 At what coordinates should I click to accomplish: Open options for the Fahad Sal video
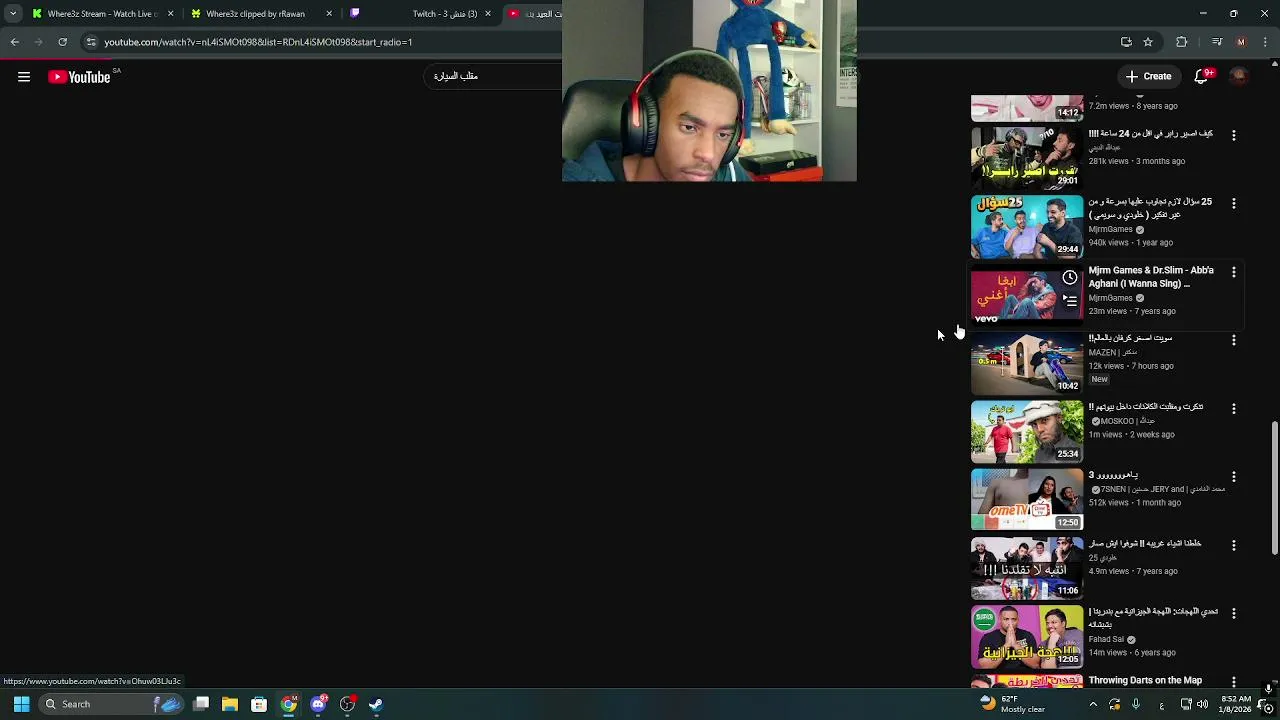1234,613
